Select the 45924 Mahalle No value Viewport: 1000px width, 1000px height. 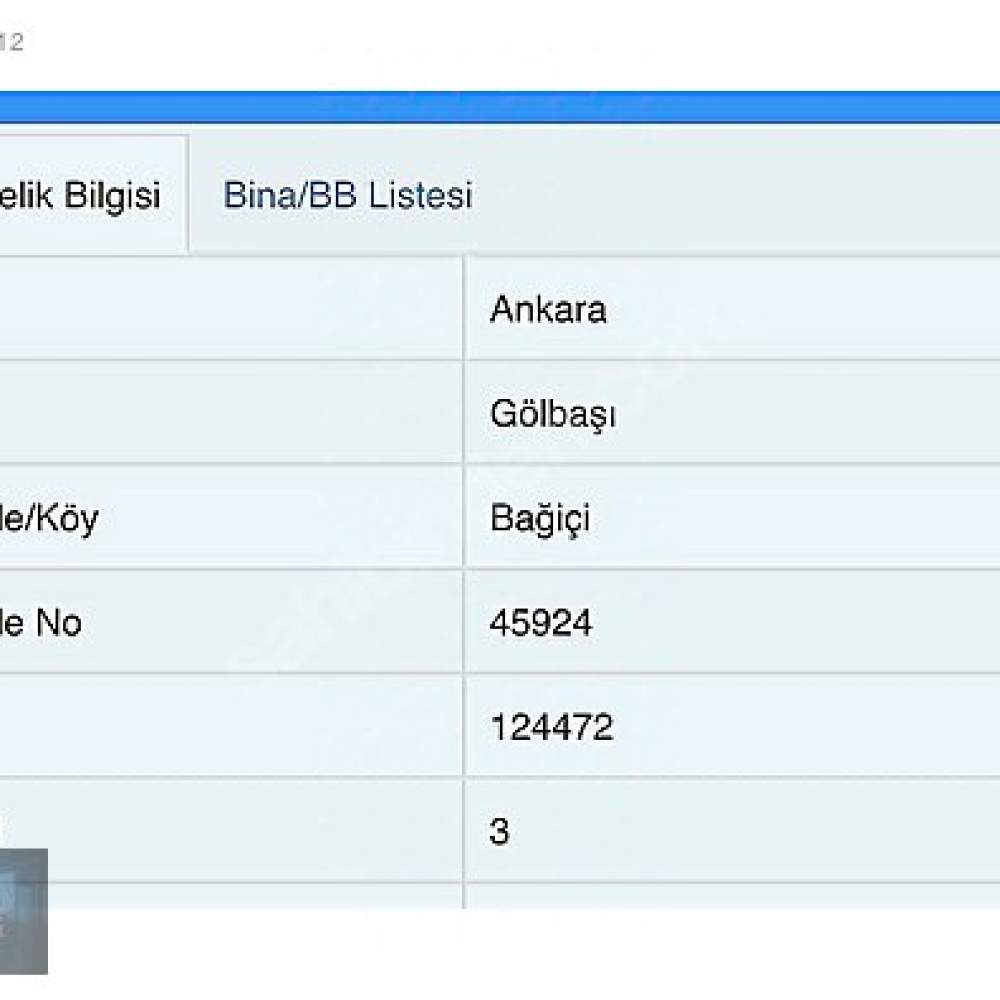coord(541,623)
